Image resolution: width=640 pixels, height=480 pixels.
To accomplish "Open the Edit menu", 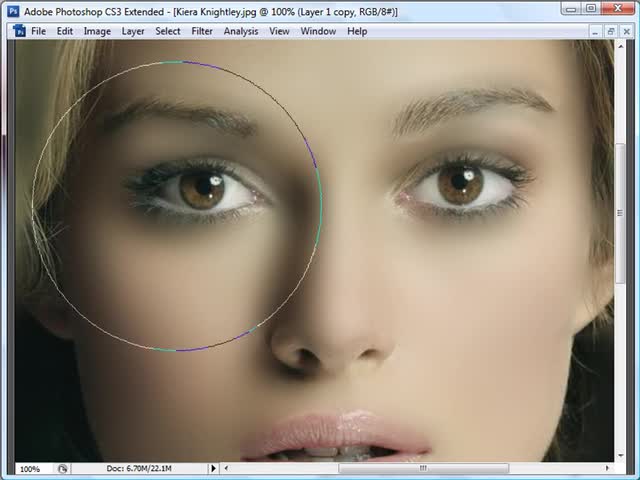I will 65,31.
